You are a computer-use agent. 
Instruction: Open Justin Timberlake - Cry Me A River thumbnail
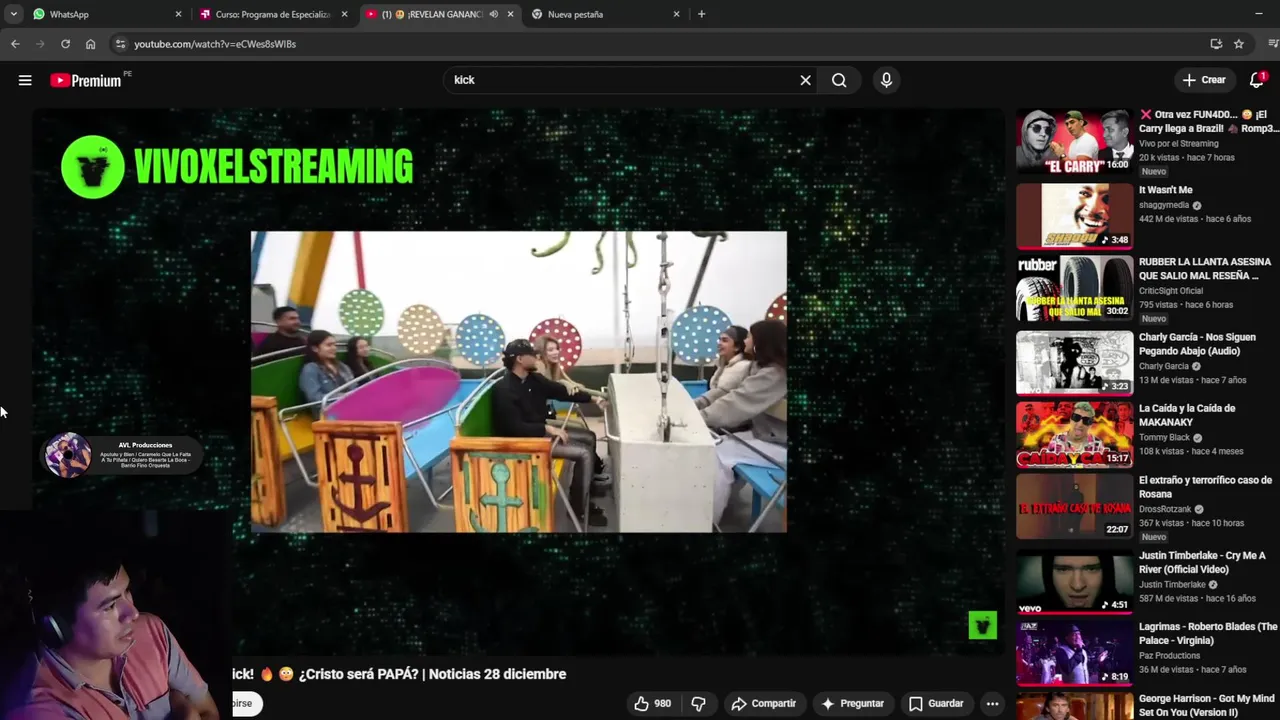1075,582
